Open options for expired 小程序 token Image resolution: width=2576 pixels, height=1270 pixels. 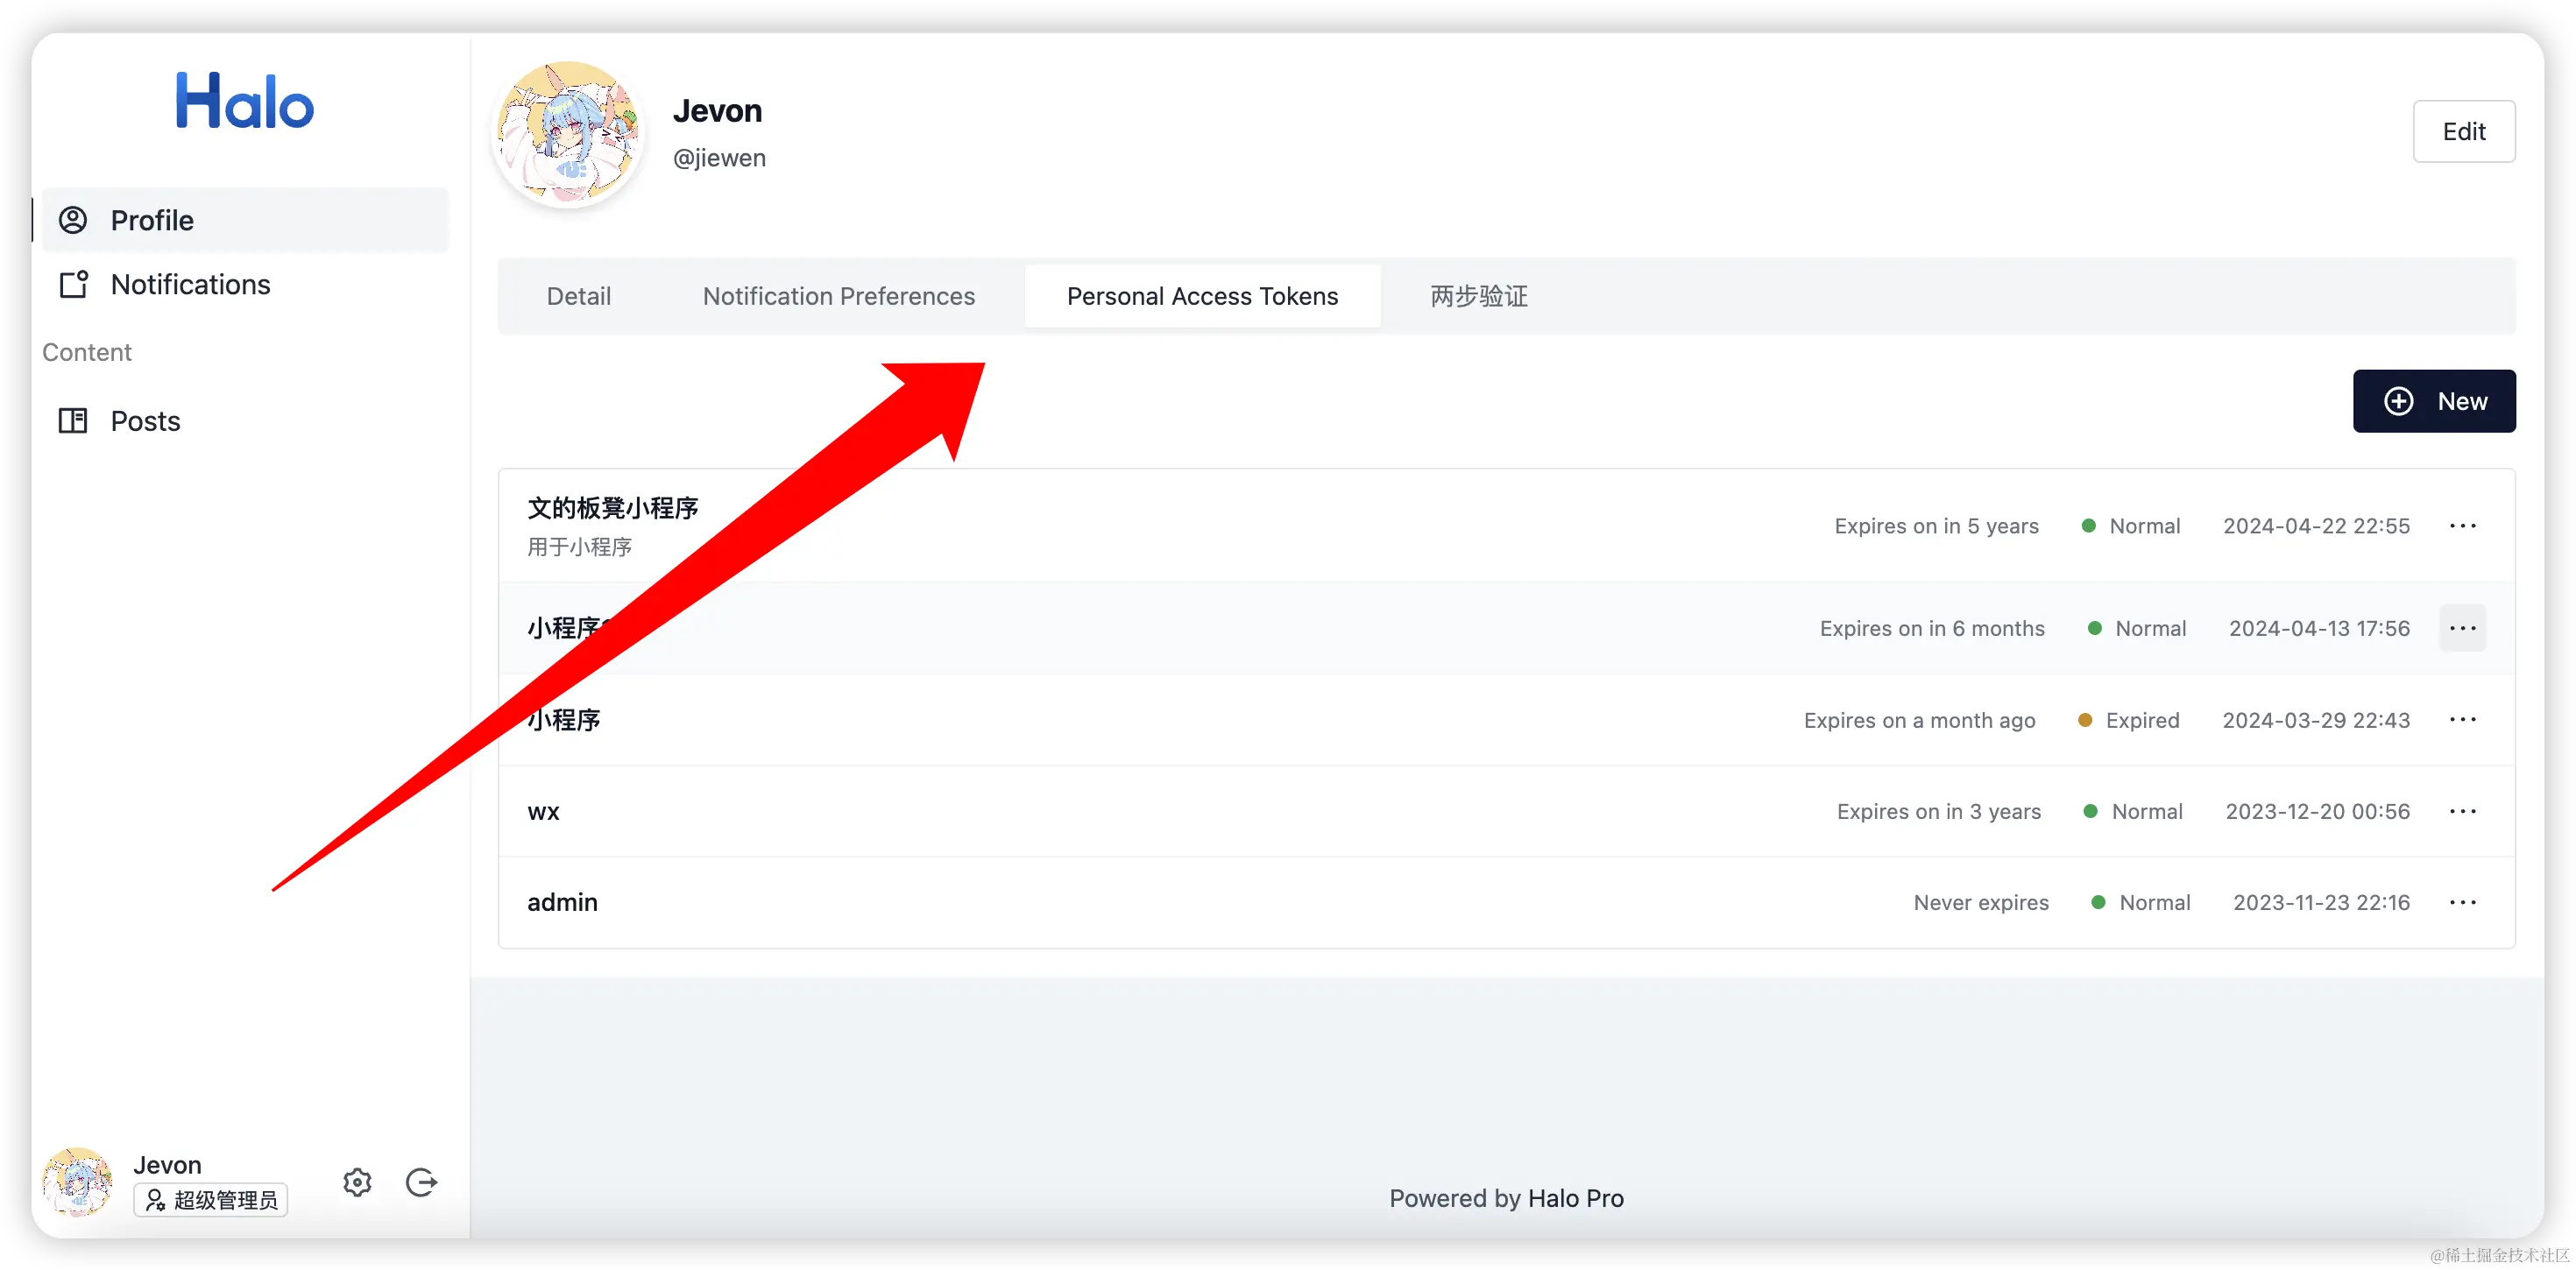click(2462, 720)
